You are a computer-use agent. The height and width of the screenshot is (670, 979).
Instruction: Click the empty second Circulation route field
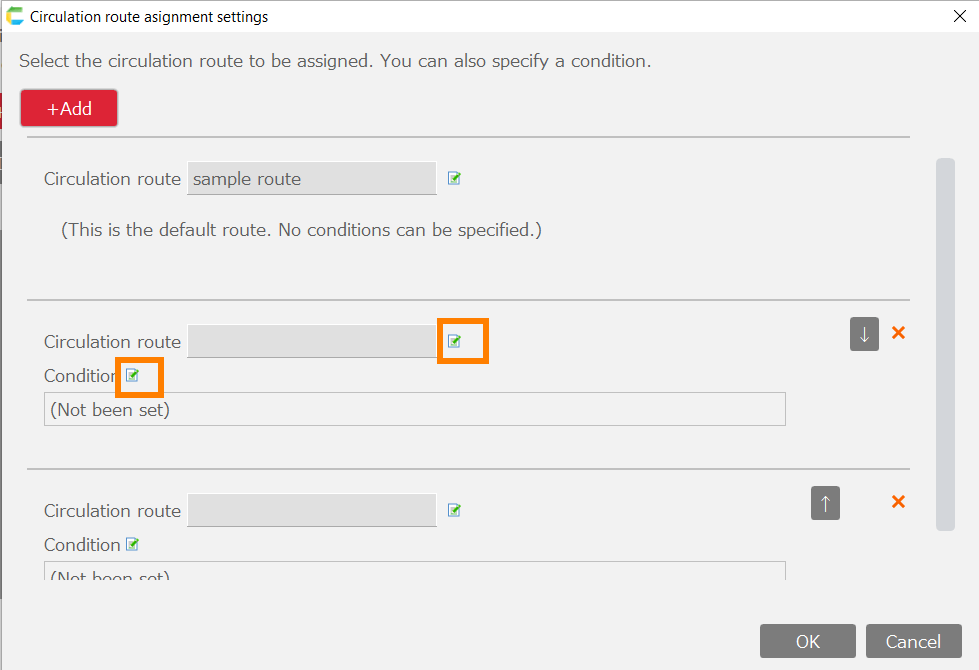(311, 341)
